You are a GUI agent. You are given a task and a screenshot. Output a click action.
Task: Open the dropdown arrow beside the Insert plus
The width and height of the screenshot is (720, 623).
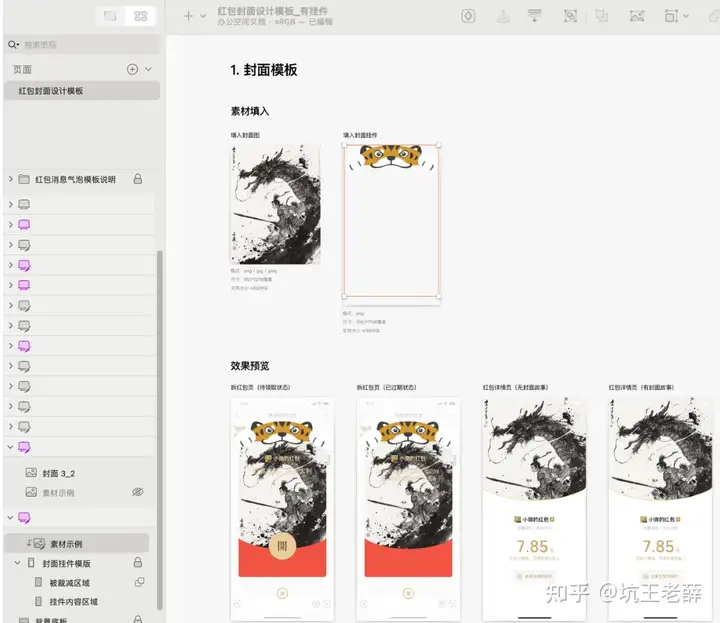click(203, 16)
